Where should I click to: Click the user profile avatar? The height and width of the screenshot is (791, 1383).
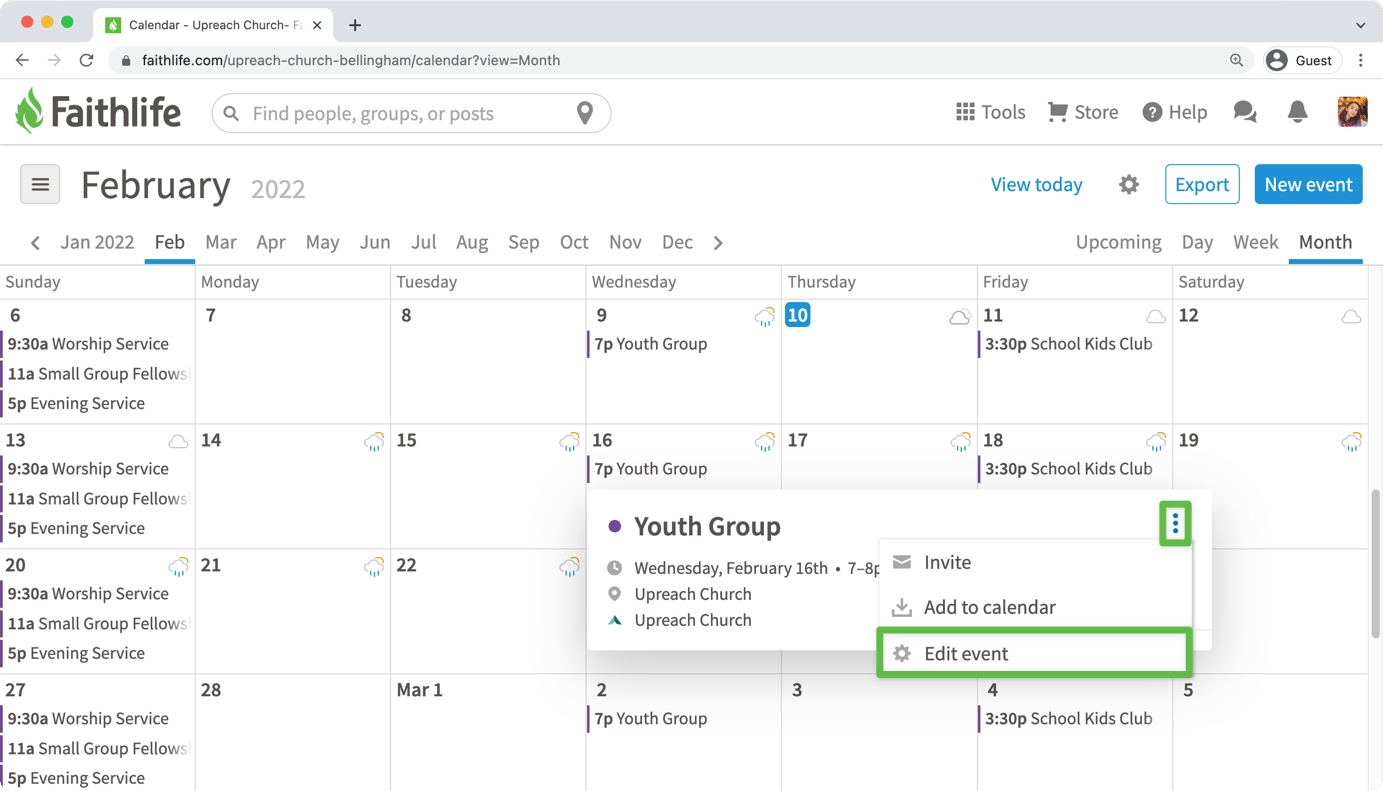pyautogui.click(x=1352, y=112)
